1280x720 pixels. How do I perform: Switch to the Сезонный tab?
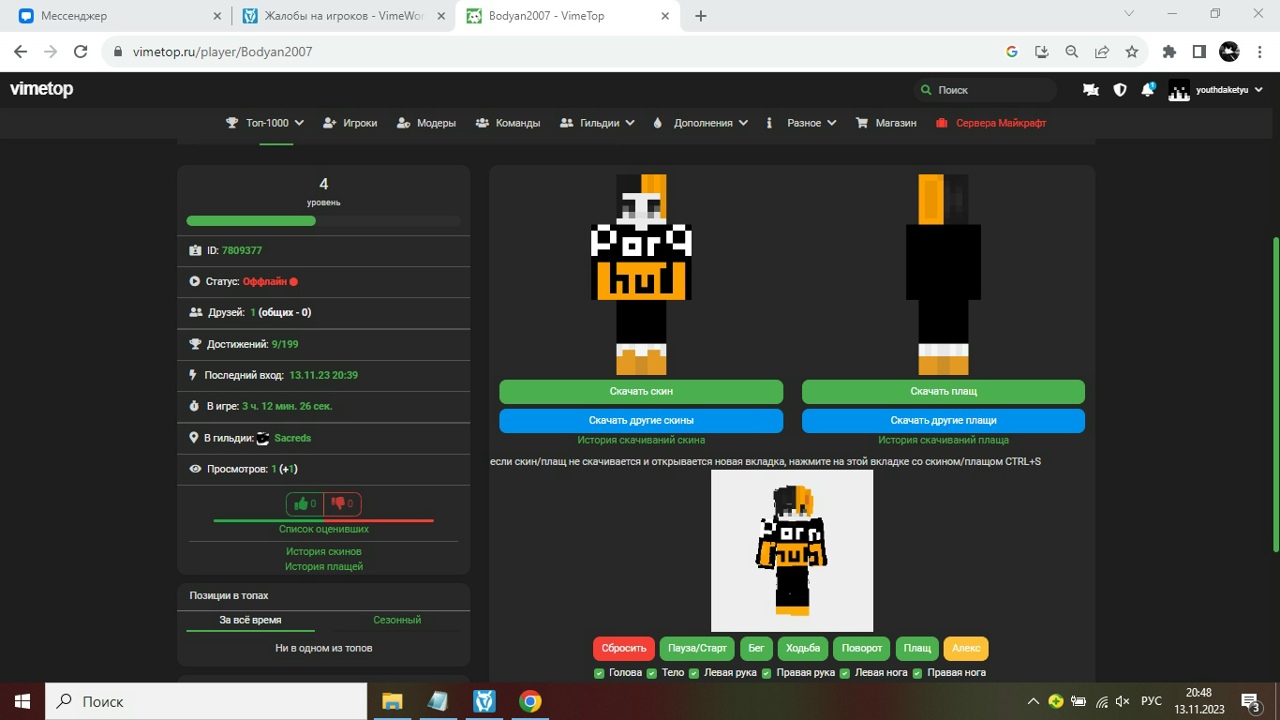pos(397,620)
